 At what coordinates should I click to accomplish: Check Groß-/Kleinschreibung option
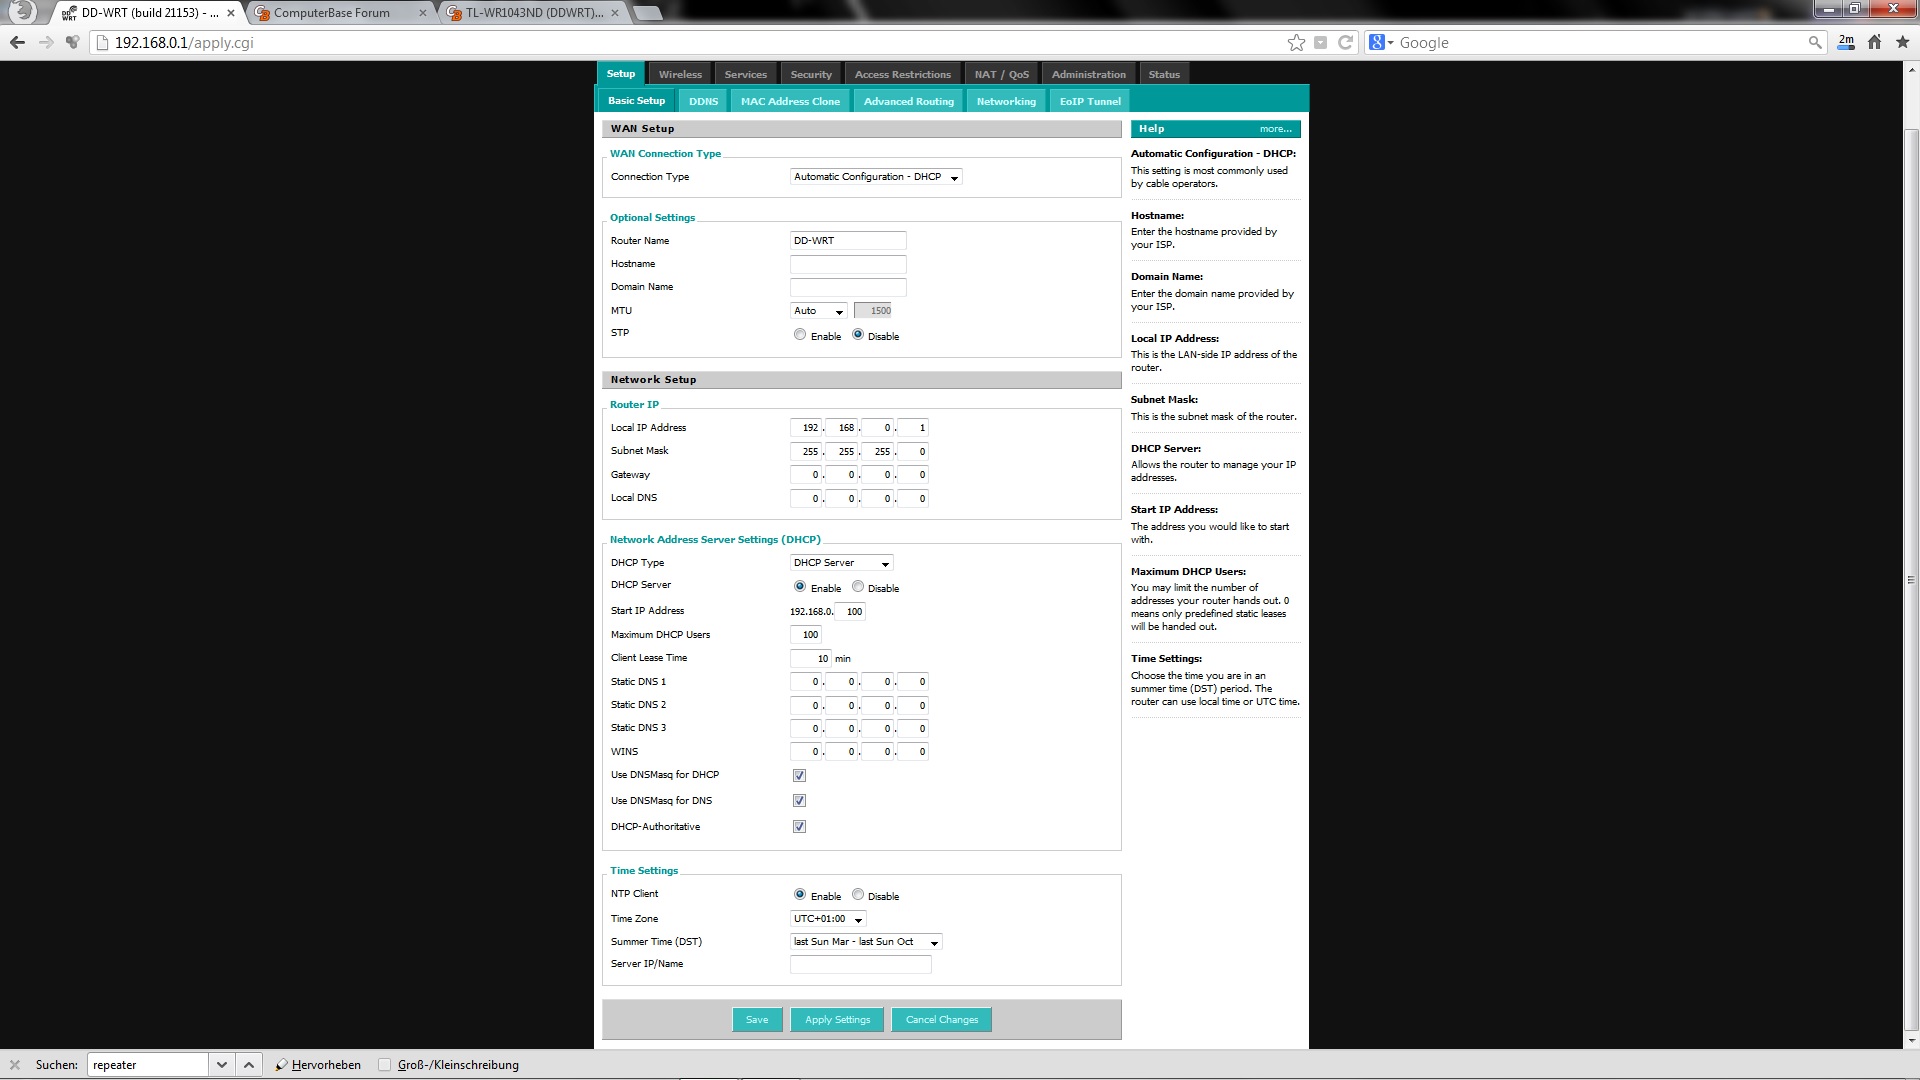384,1065
